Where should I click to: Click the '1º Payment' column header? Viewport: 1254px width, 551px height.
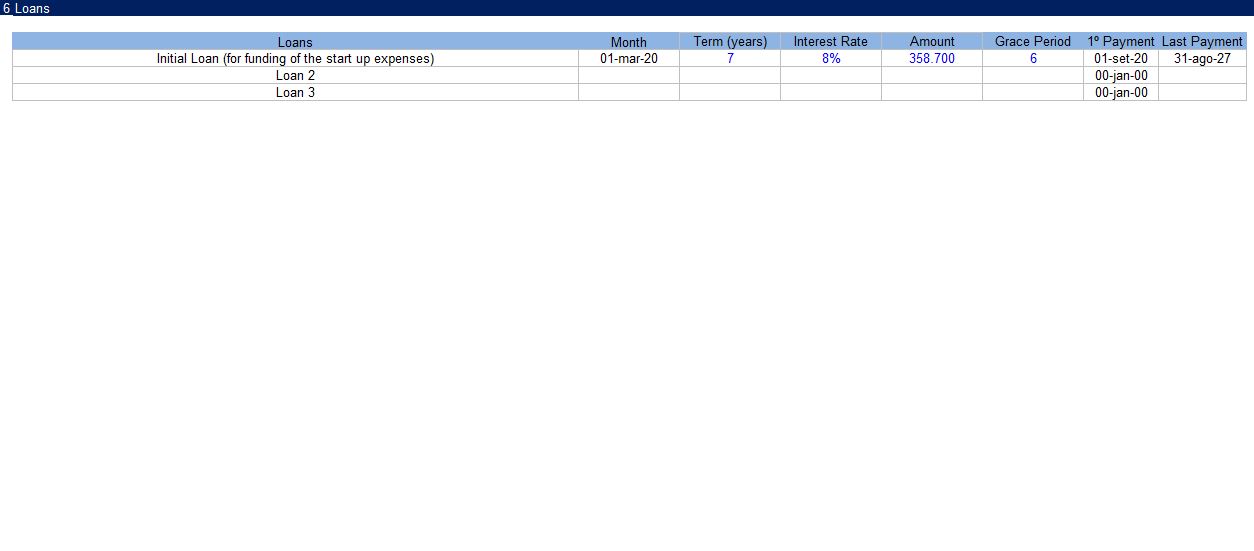click(1121, 42)
